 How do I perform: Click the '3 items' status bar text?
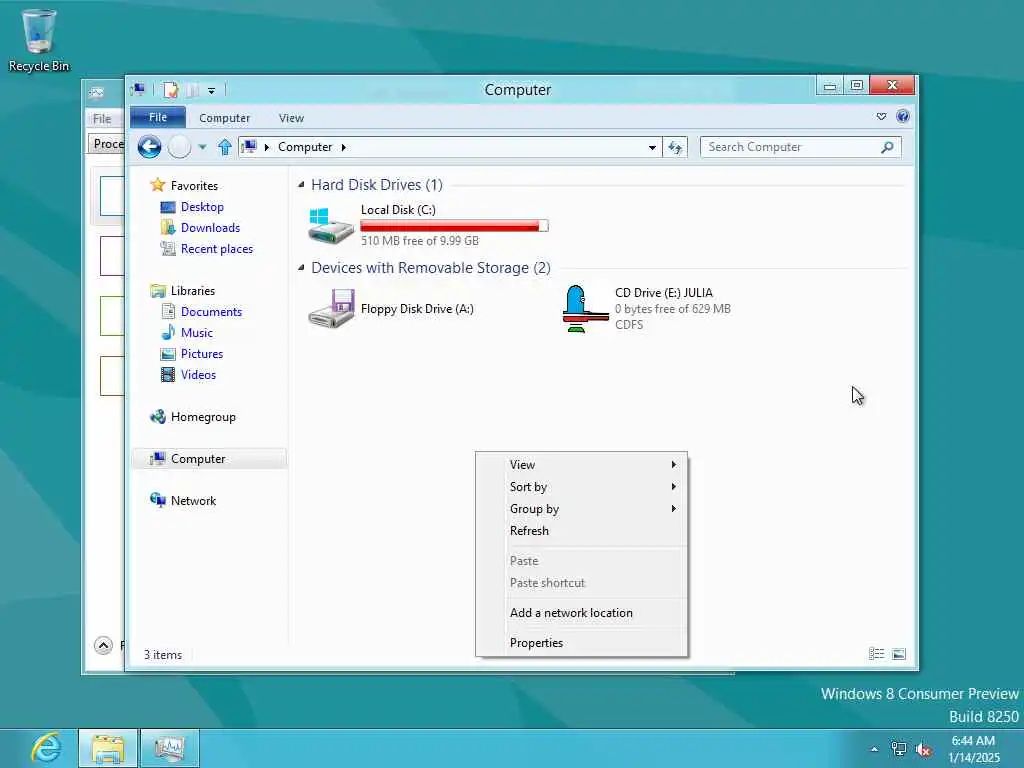pos(163,655)
